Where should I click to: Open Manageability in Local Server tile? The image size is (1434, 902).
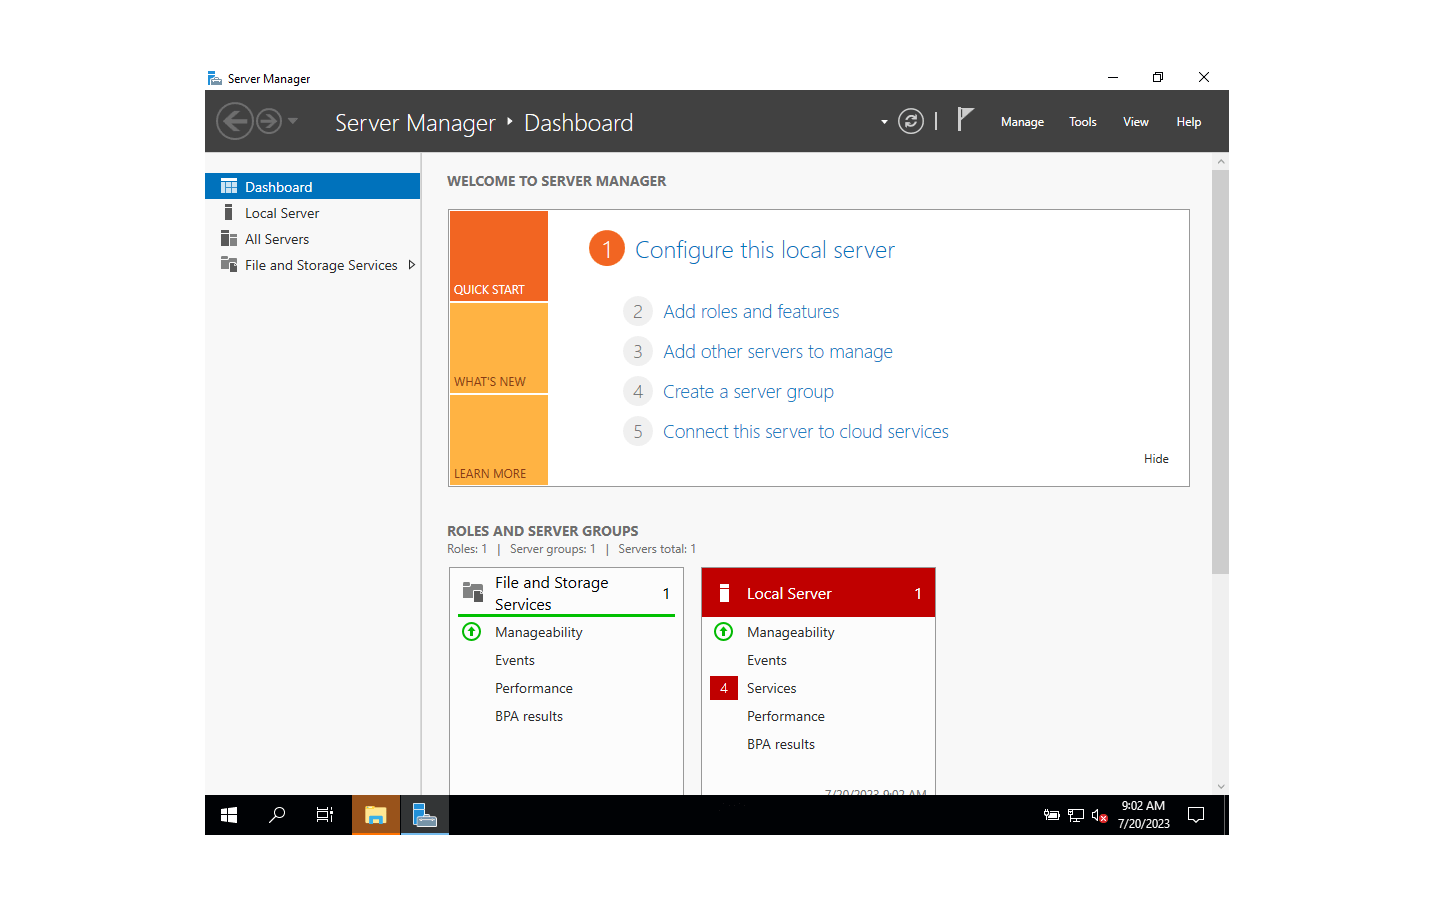(x=791, y=632)
